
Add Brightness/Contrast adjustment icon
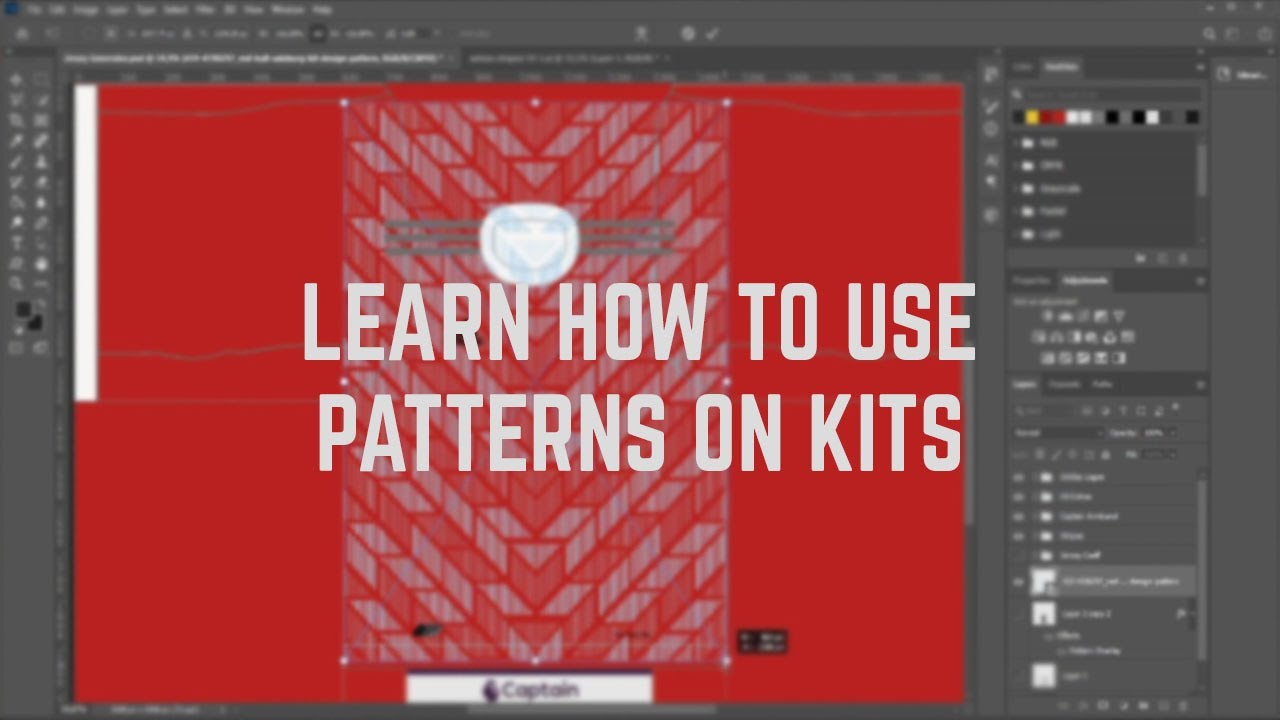tap(1046, 316)
